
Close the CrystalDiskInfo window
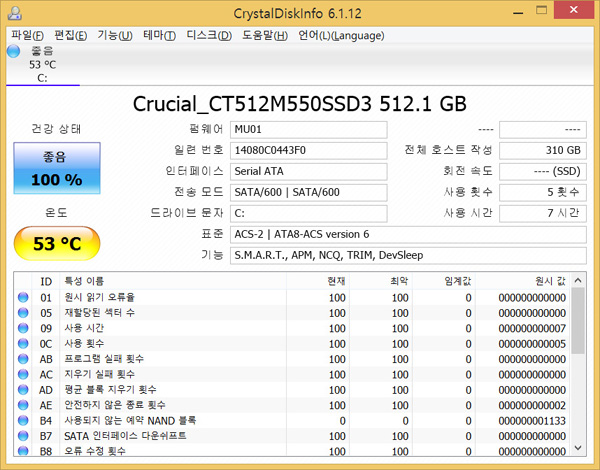tap(573, 10)
